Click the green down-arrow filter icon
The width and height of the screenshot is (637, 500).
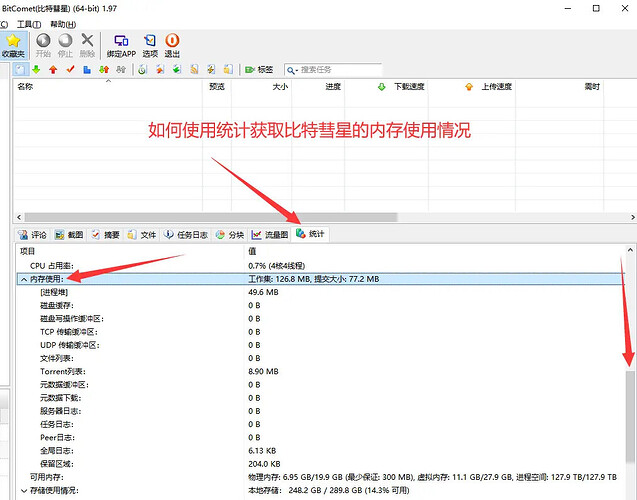click(36, 70)
